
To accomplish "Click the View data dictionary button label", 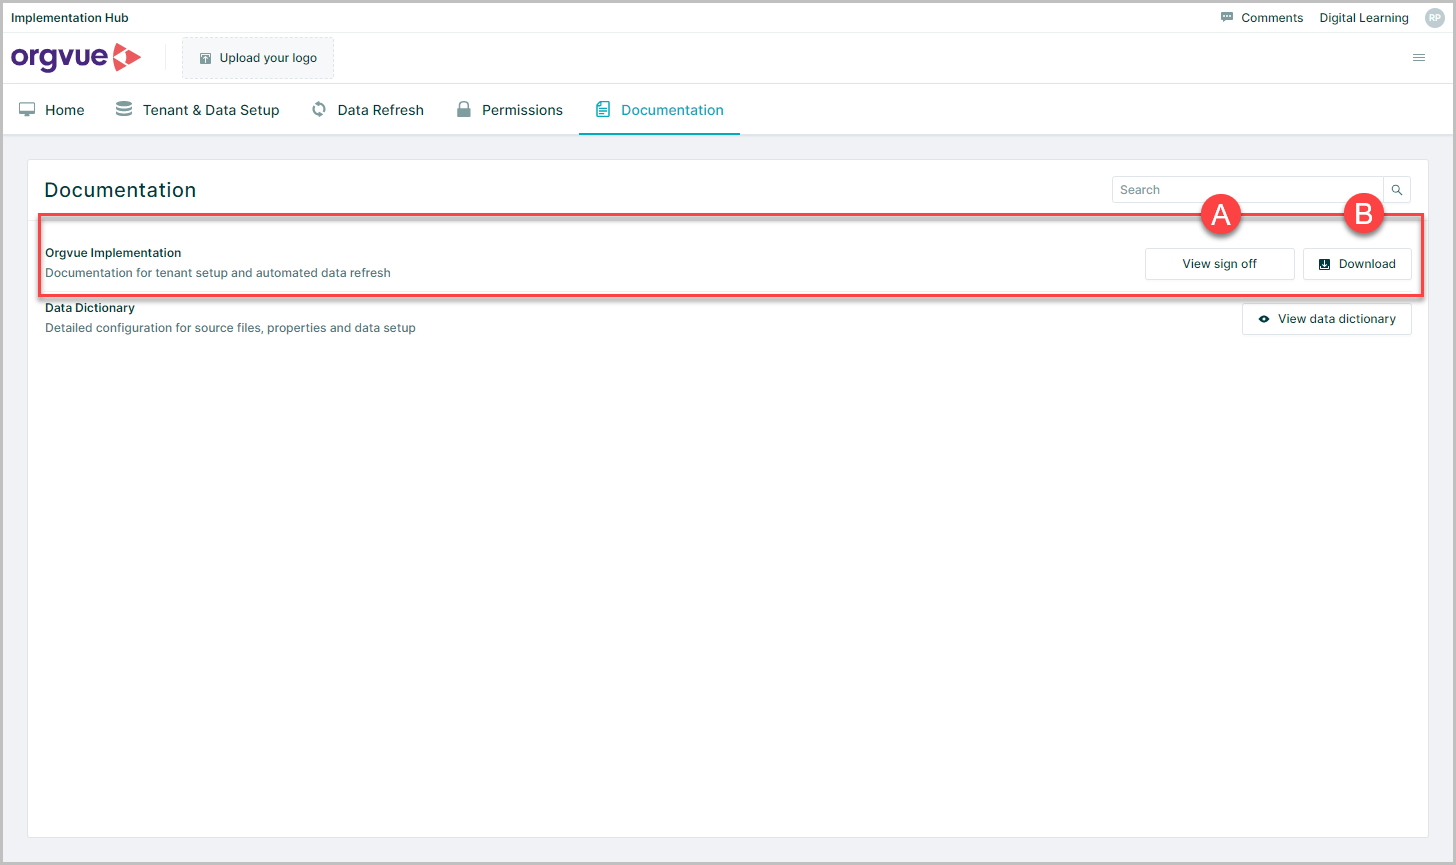I will click(1337, 319).
